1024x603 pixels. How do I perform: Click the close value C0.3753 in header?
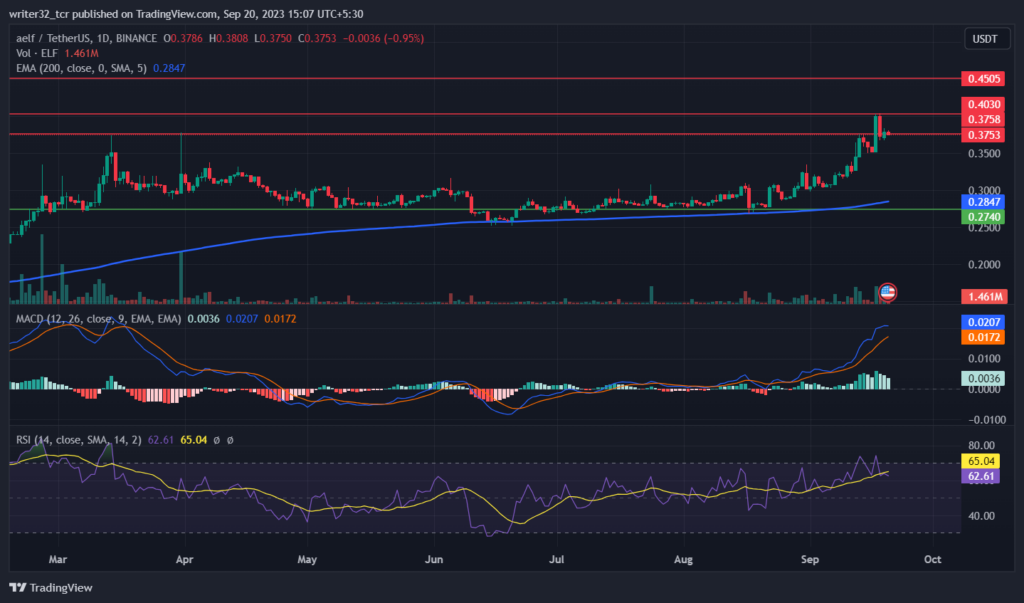coord(317,39)
